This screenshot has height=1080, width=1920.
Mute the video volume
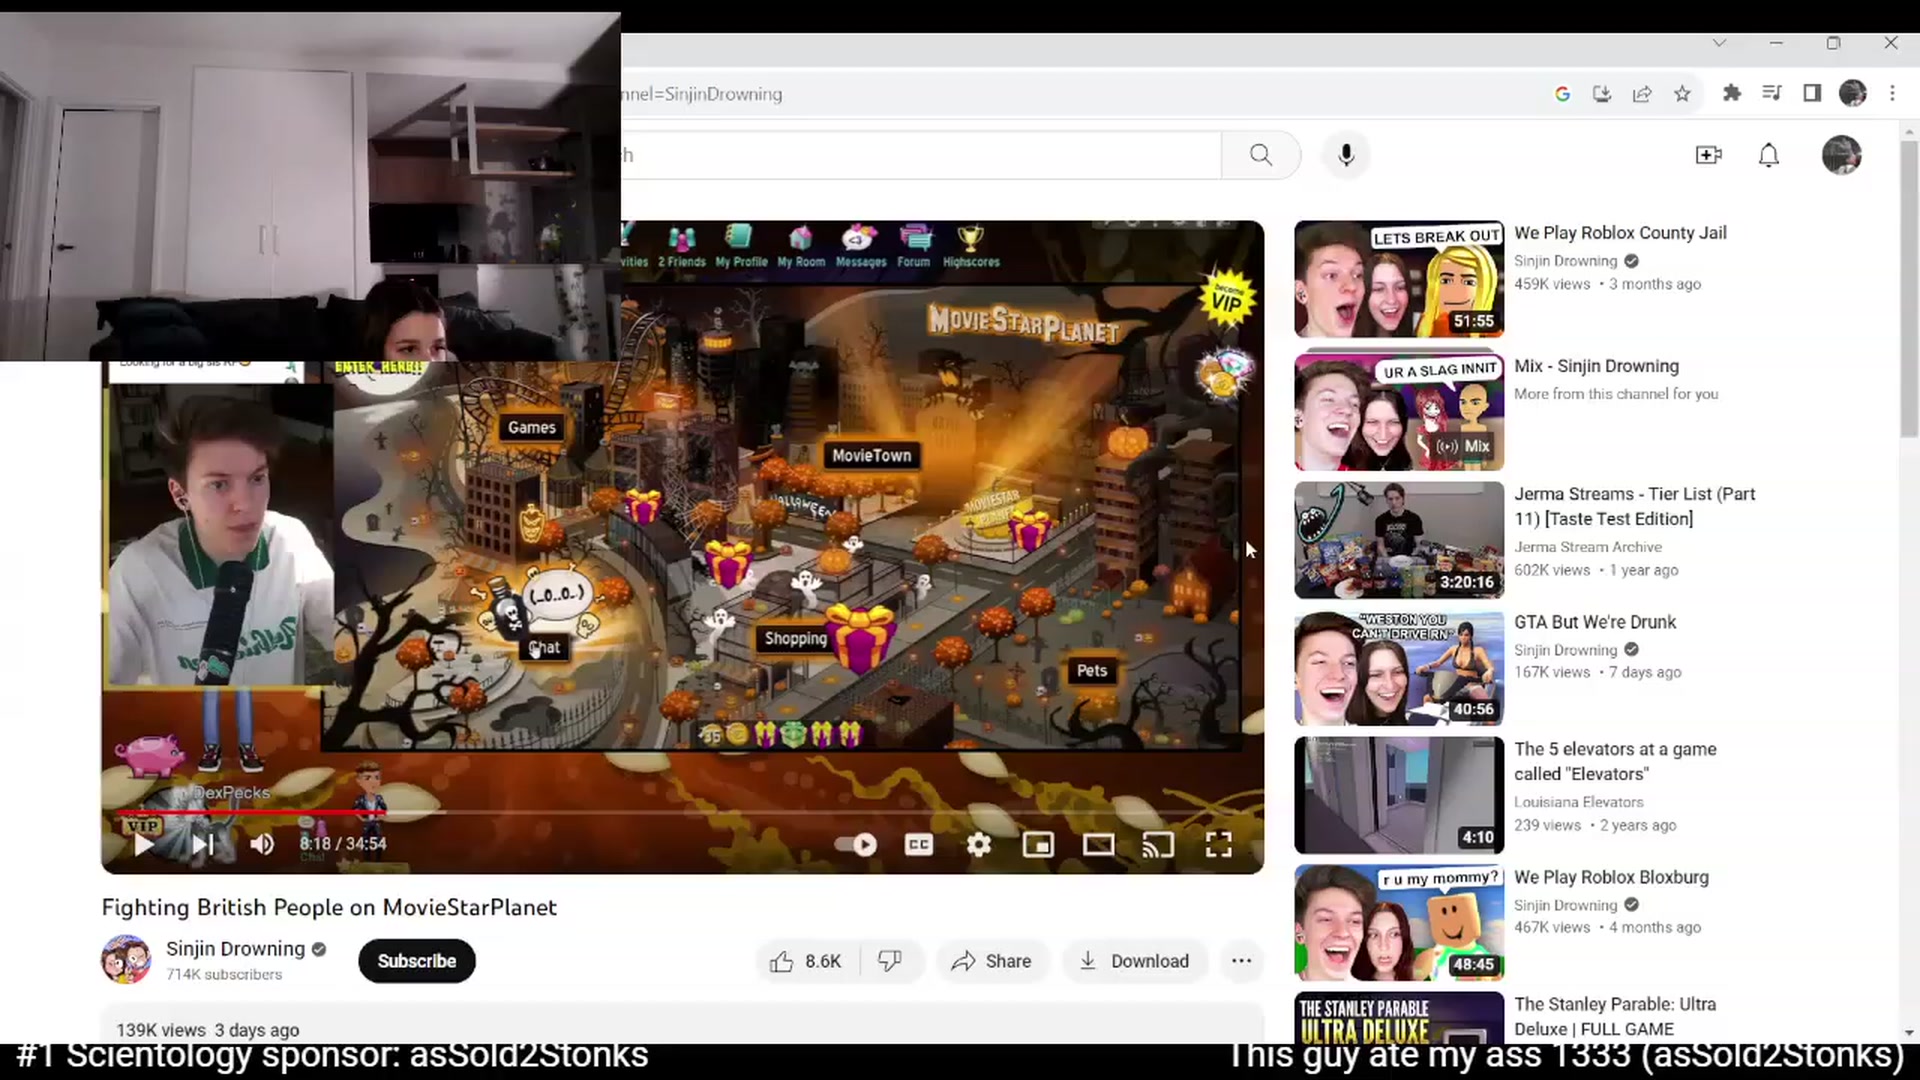[x=262, y=845]
